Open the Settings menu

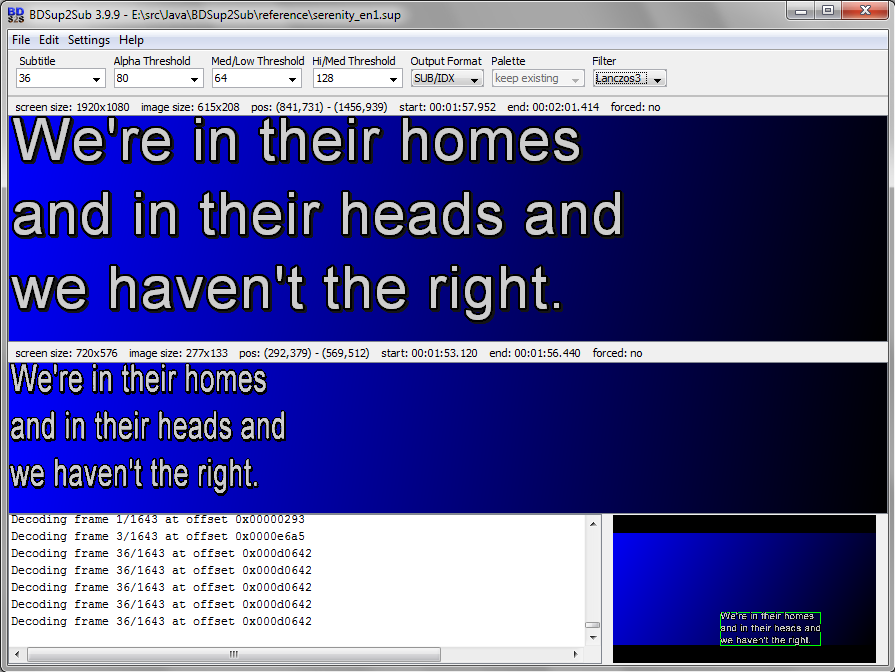click(x=88, y=40)
